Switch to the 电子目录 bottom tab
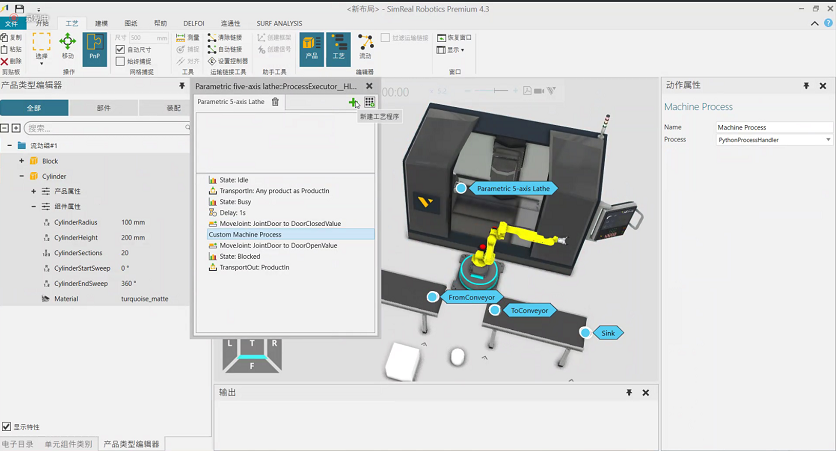Screen dimensions: 836x451 [18, 444]
